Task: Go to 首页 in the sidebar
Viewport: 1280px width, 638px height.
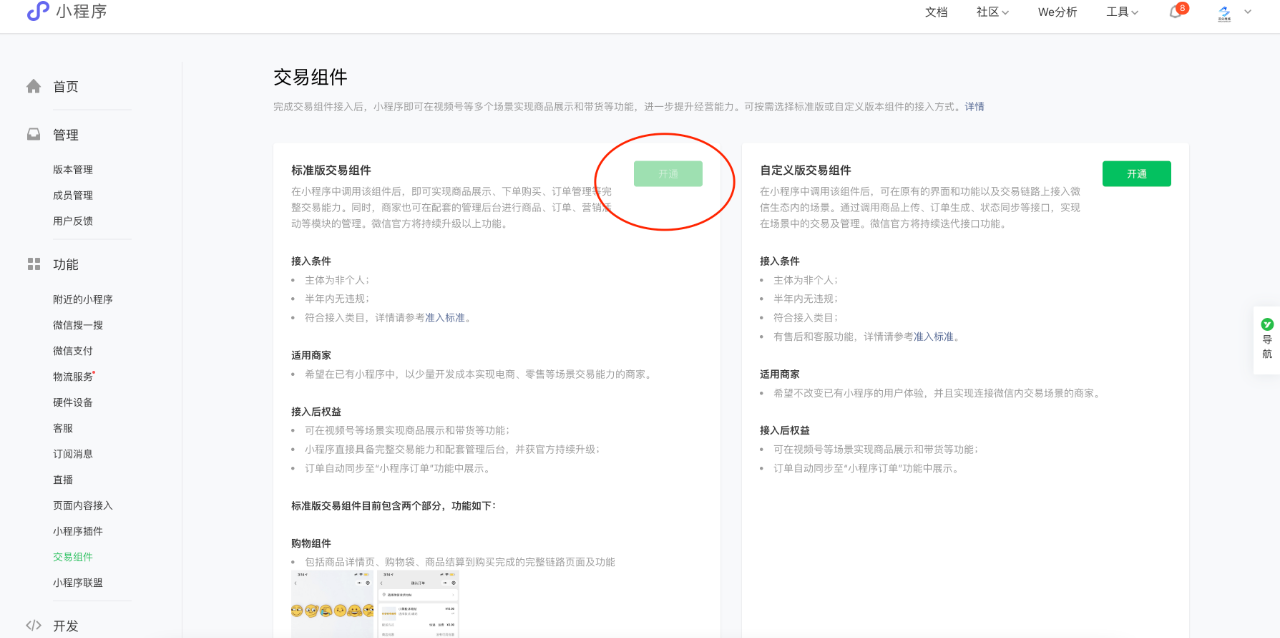Action: coord(66,86)
